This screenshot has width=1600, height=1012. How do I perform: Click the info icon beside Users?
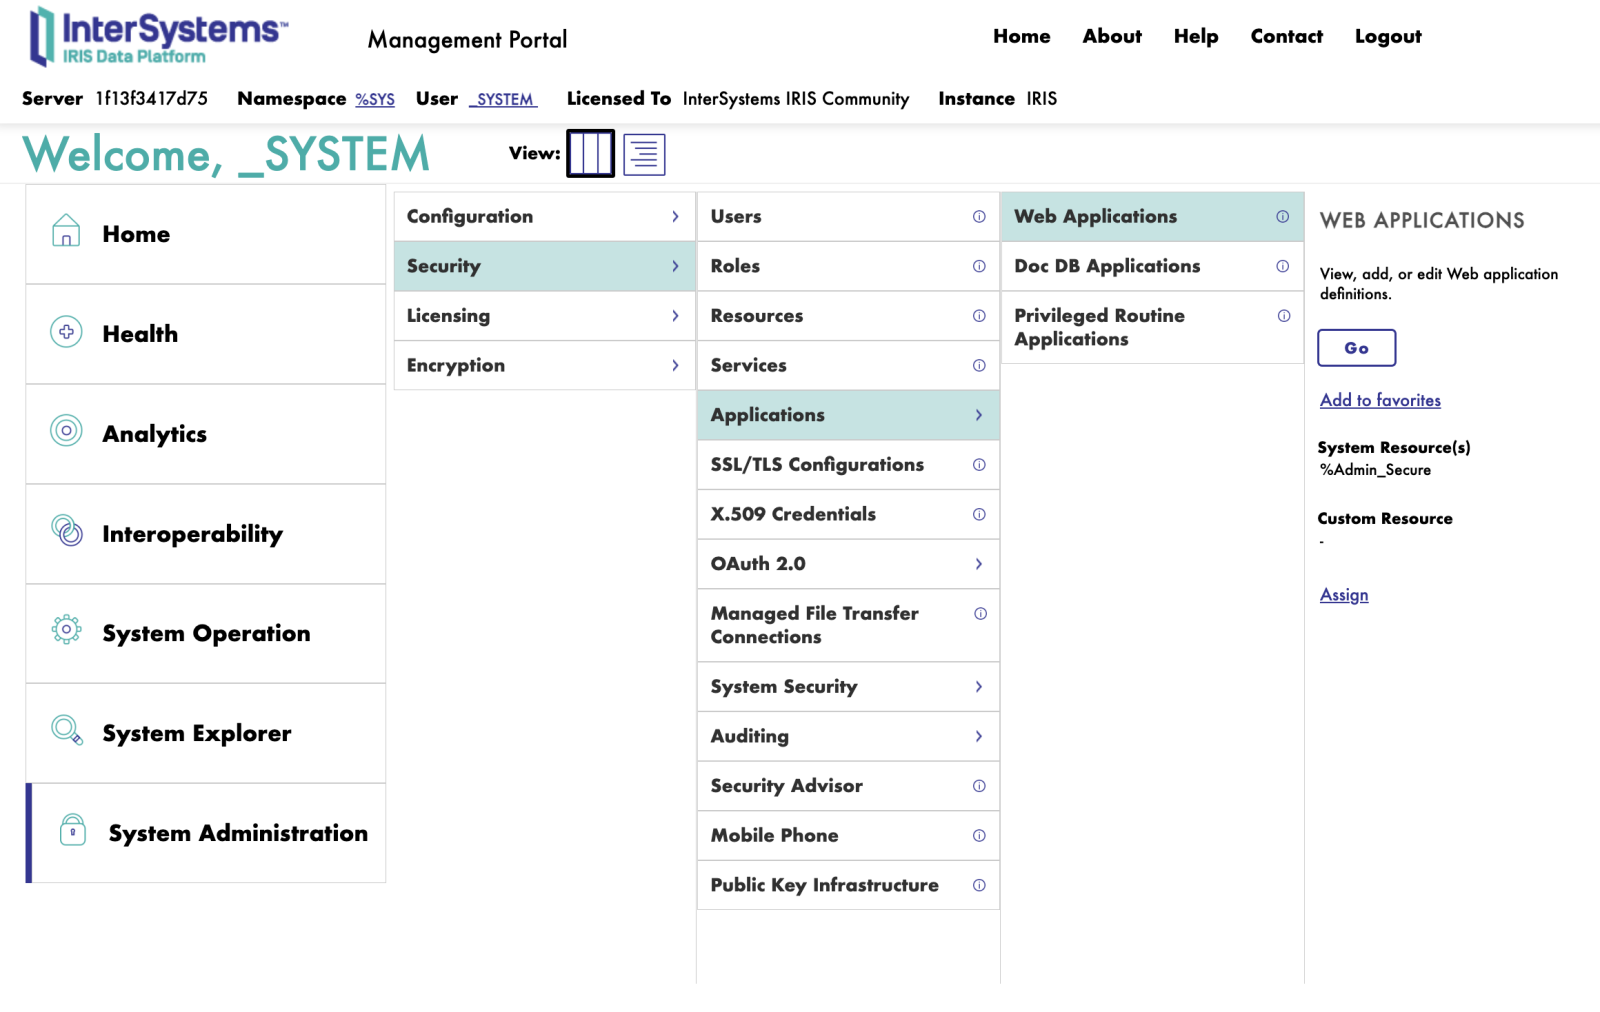click(979, 217)
